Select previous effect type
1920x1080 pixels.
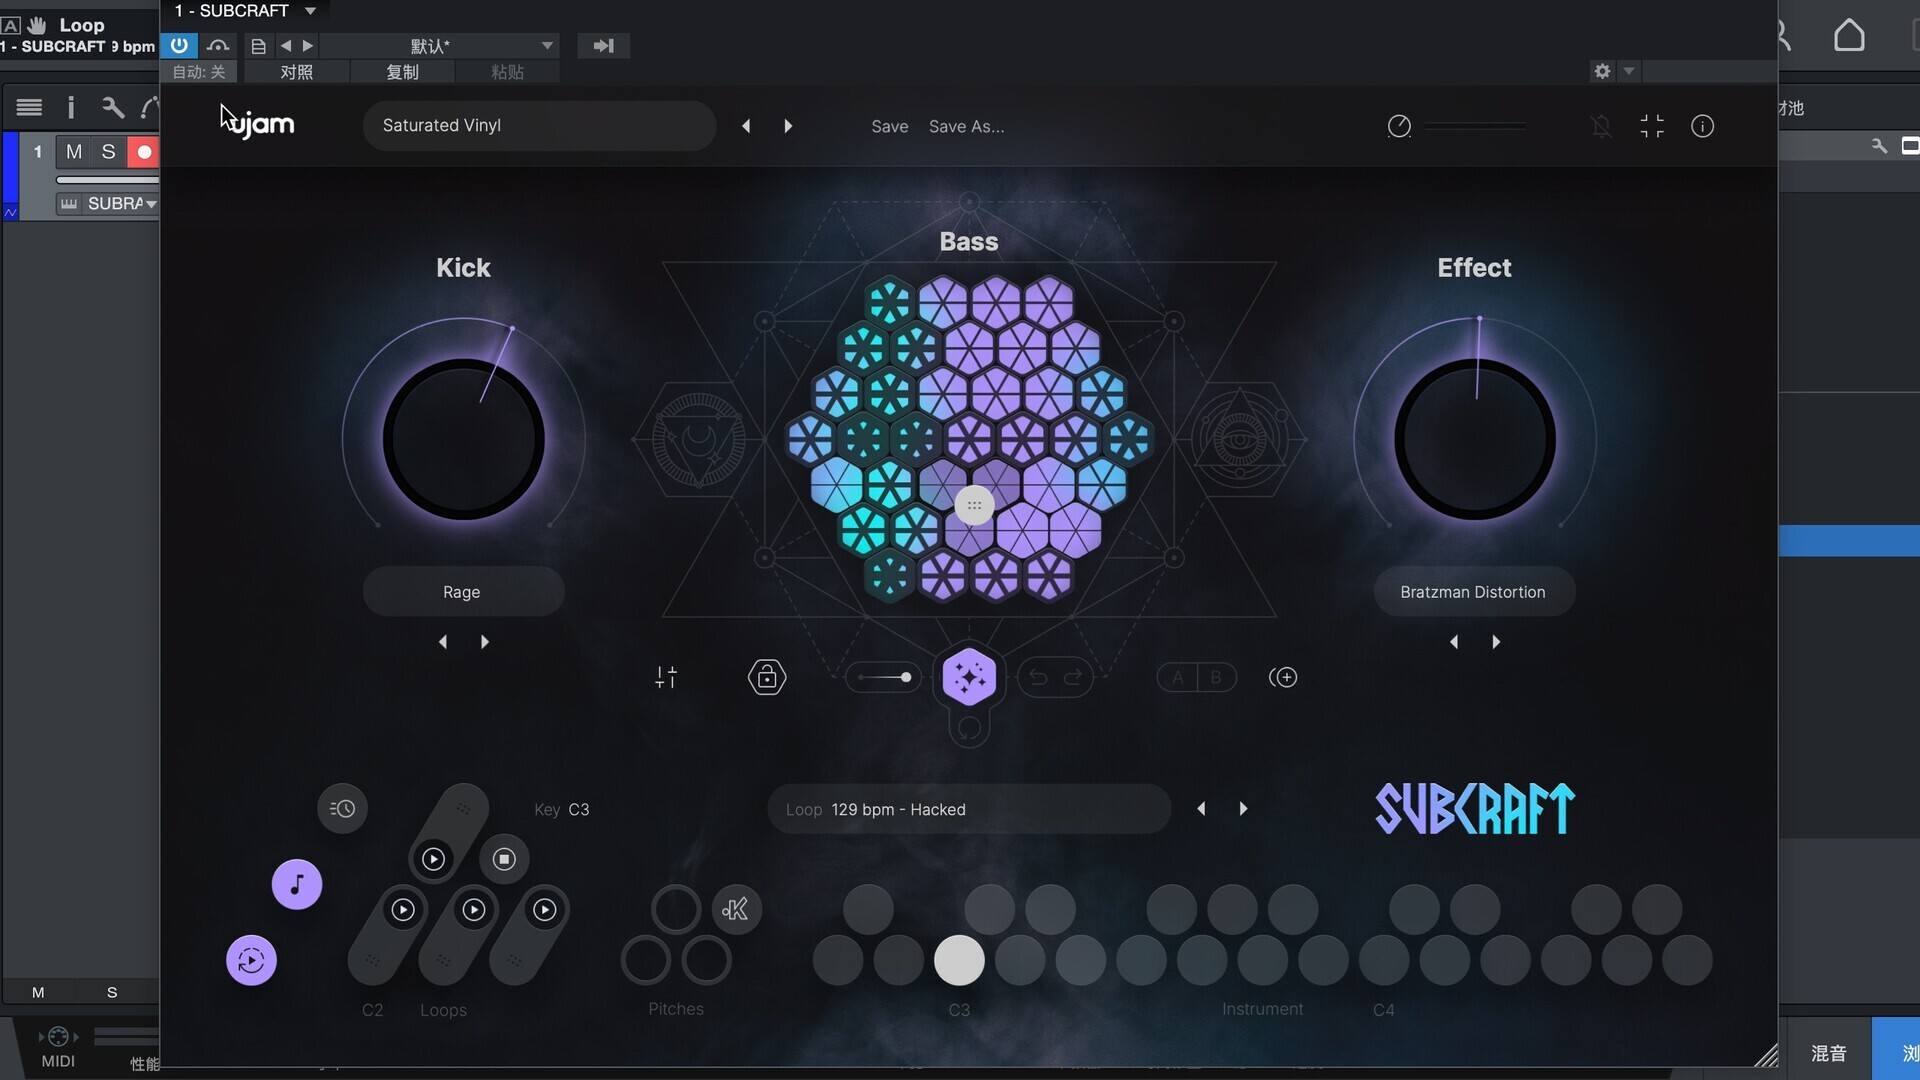click(x=1454, y=642)
